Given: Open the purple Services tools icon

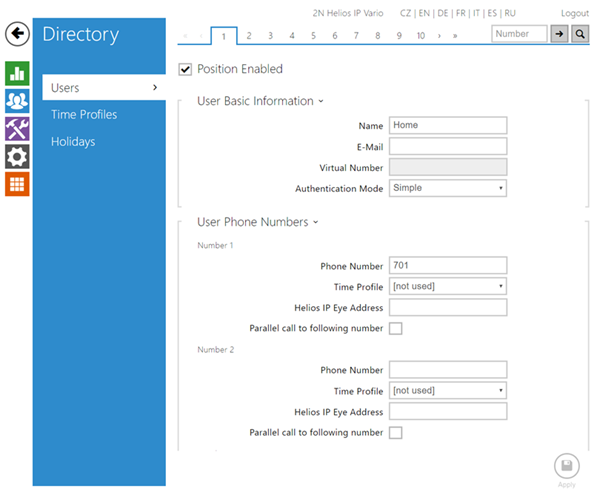Looking at the screenshot, I should pyautogui.click(x=17, y=129).
